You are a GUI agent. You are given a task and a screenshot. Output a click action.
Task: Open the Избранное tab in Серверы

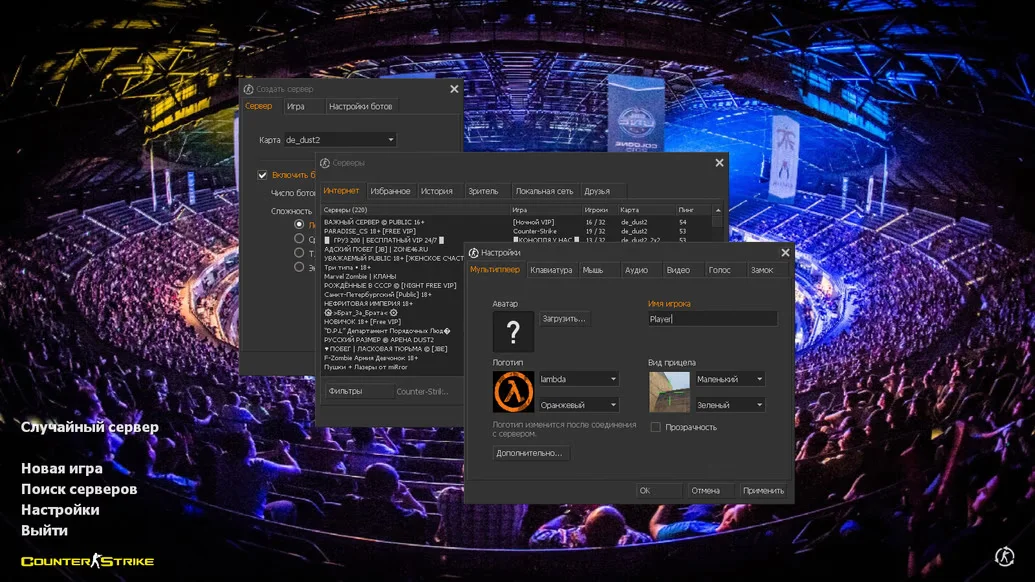[x=390, y=191]
